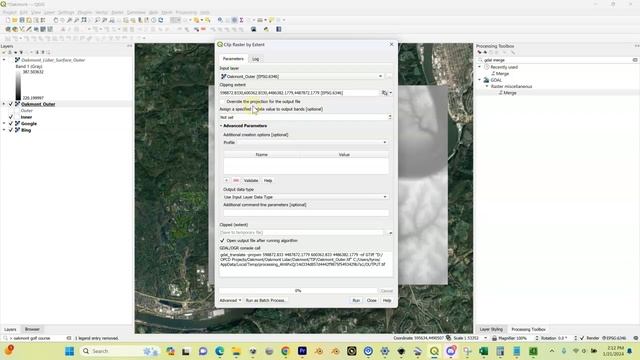
Task: Open Excel from the taskbar
Action: (484, 351)
